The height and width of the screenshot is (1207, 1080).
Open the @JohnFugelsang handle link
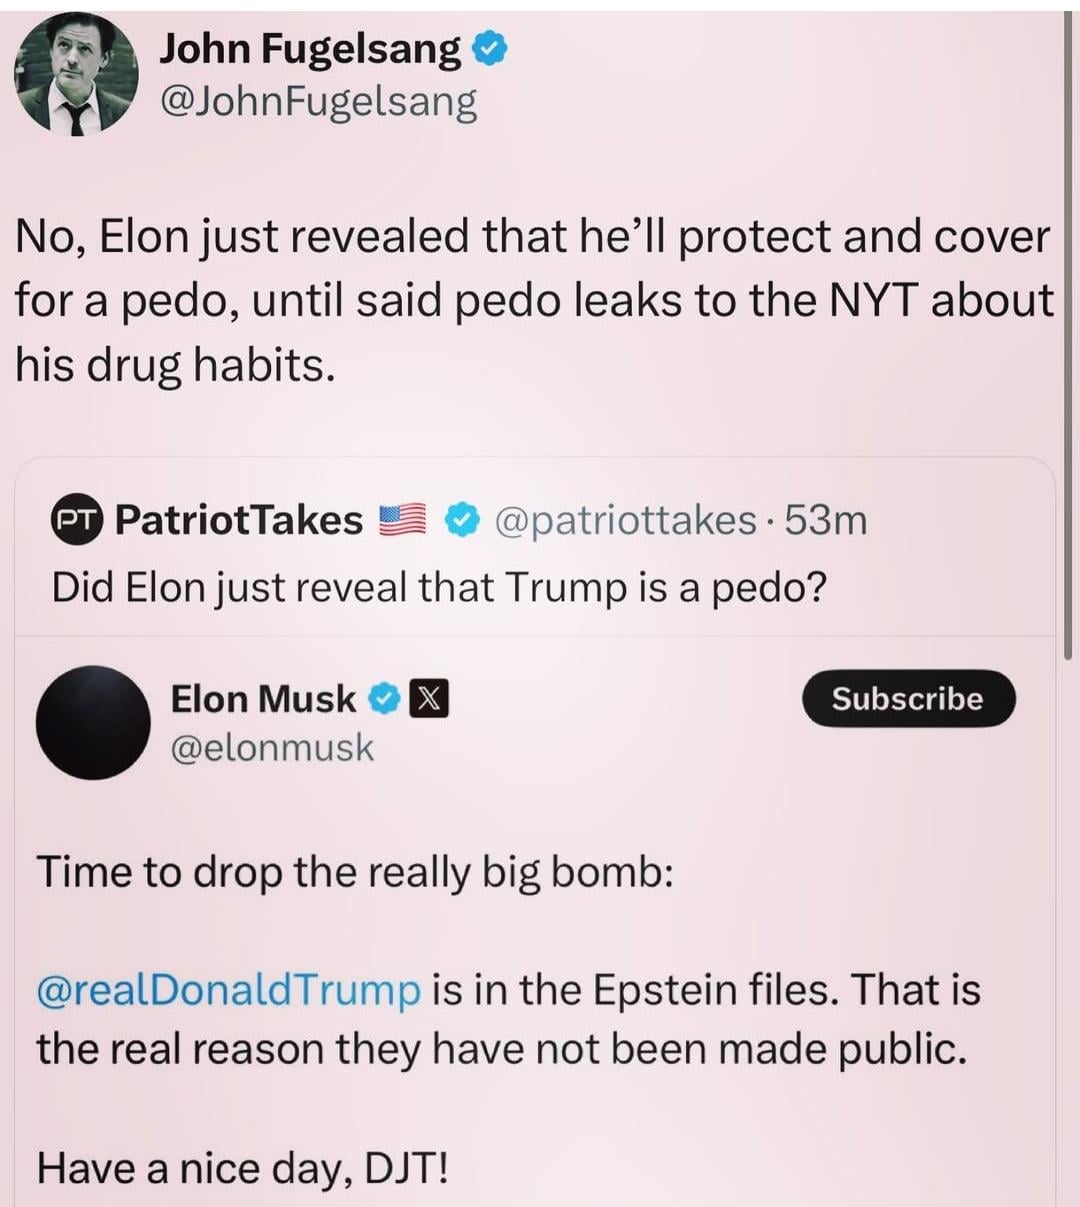(x=318, y=102)
